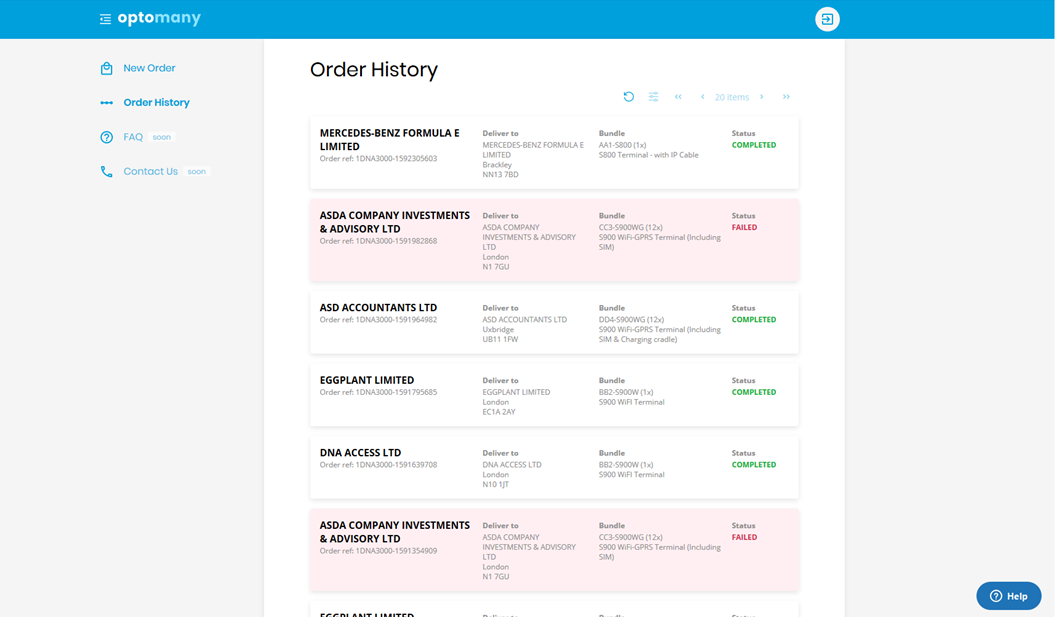Open the New Order page
Screen dimensions: 1055x617
point(149,68)
